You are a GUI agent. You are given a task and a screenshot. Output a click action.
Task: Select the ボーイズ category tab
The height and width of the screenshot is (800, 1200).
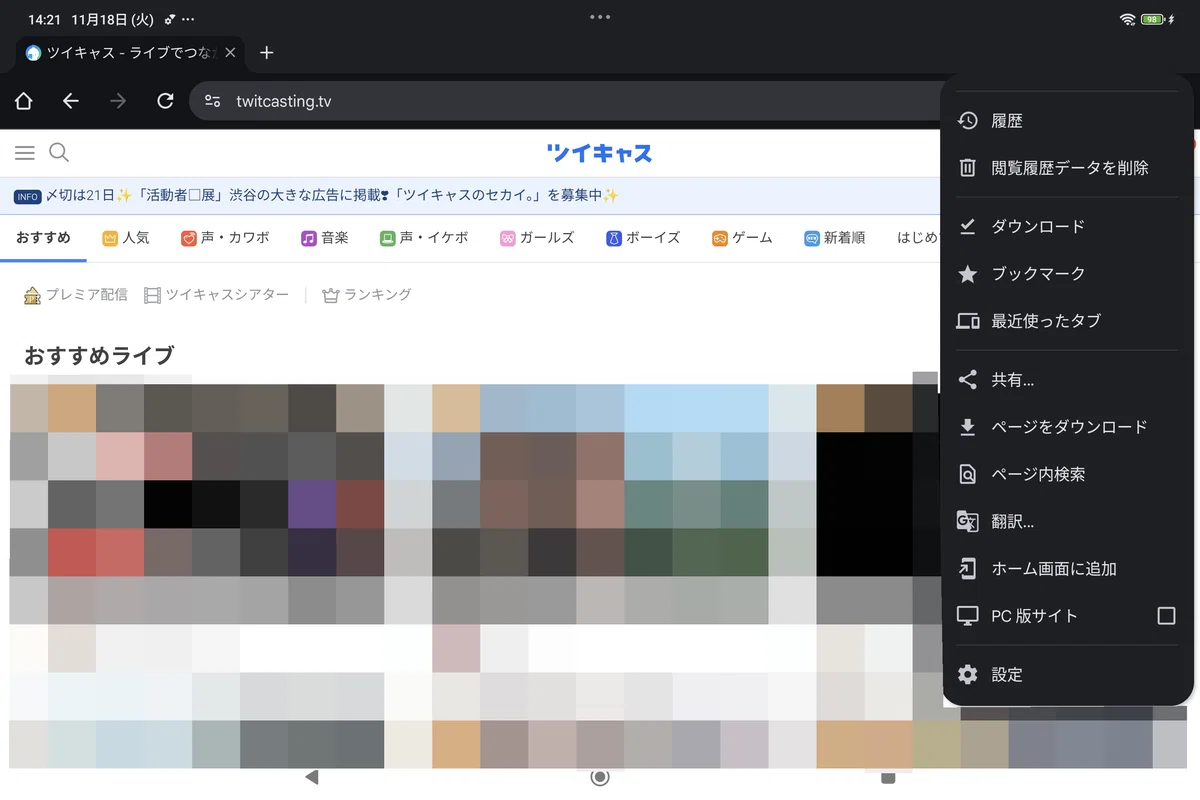[643, 238]
